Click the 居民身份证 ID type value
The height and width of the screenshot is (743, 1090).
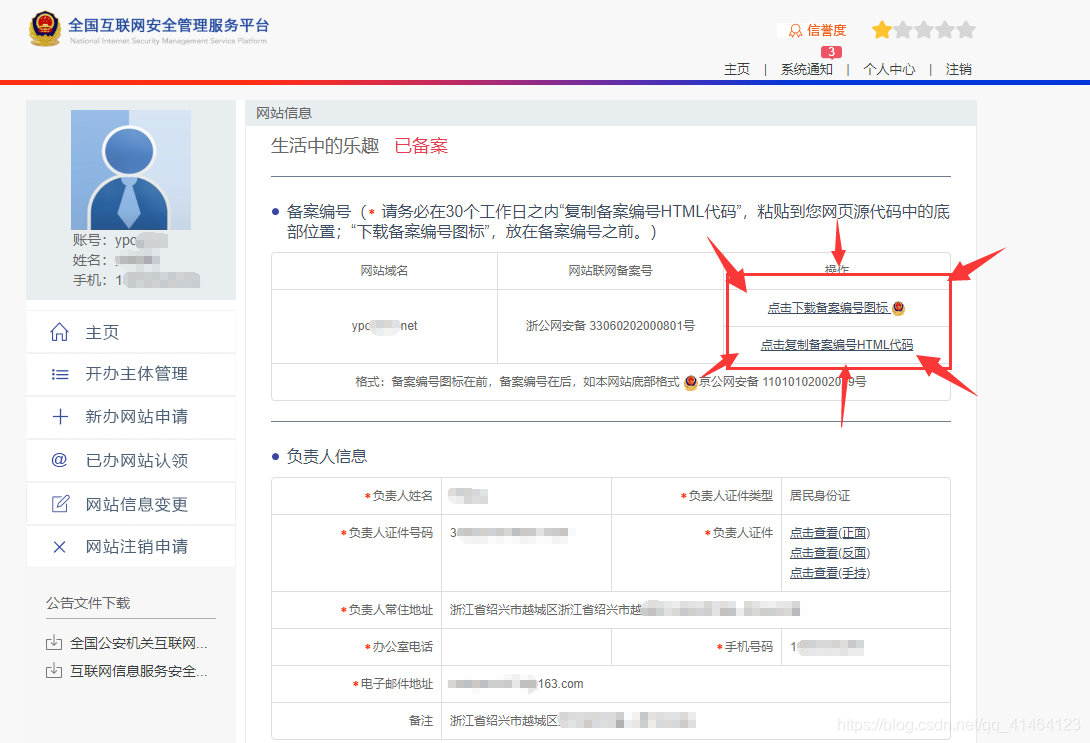820,496
